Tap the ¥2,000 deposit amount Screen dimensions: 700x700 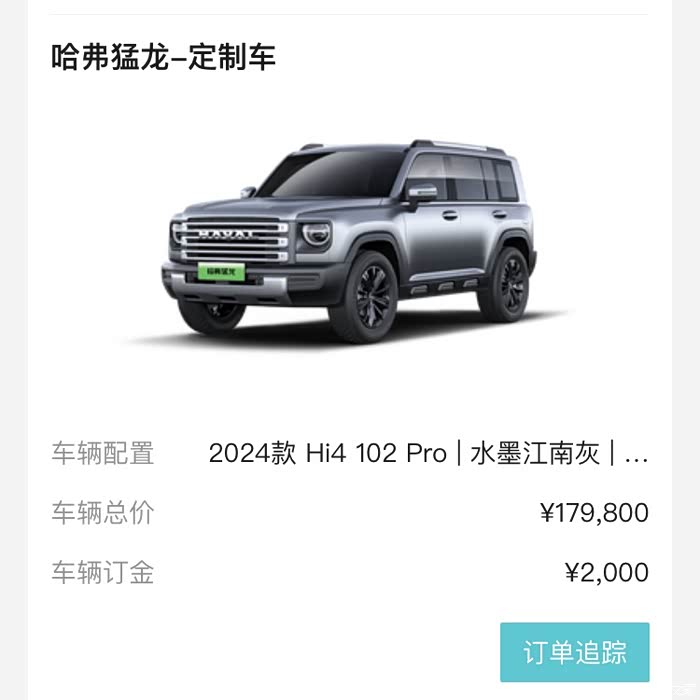coord(607,572)
